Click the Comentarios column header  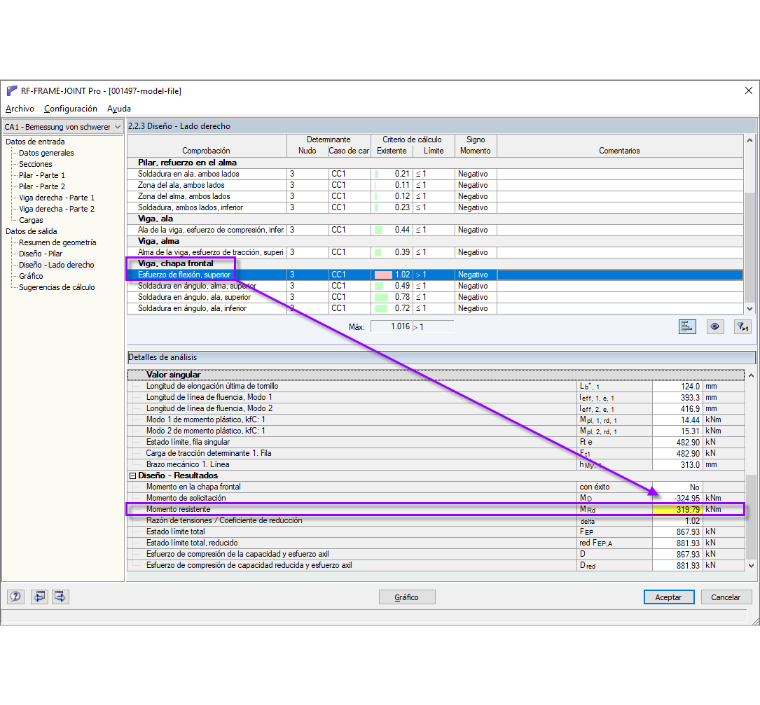(619, 145)
